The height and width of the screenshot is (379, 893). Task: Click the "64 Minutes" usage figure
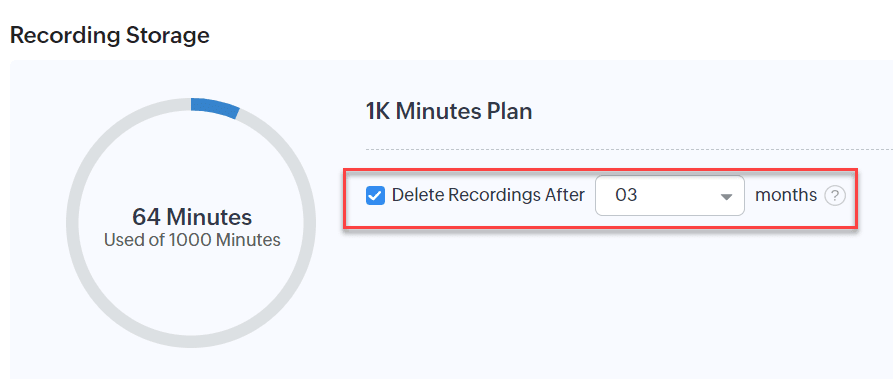coord(192,217)
